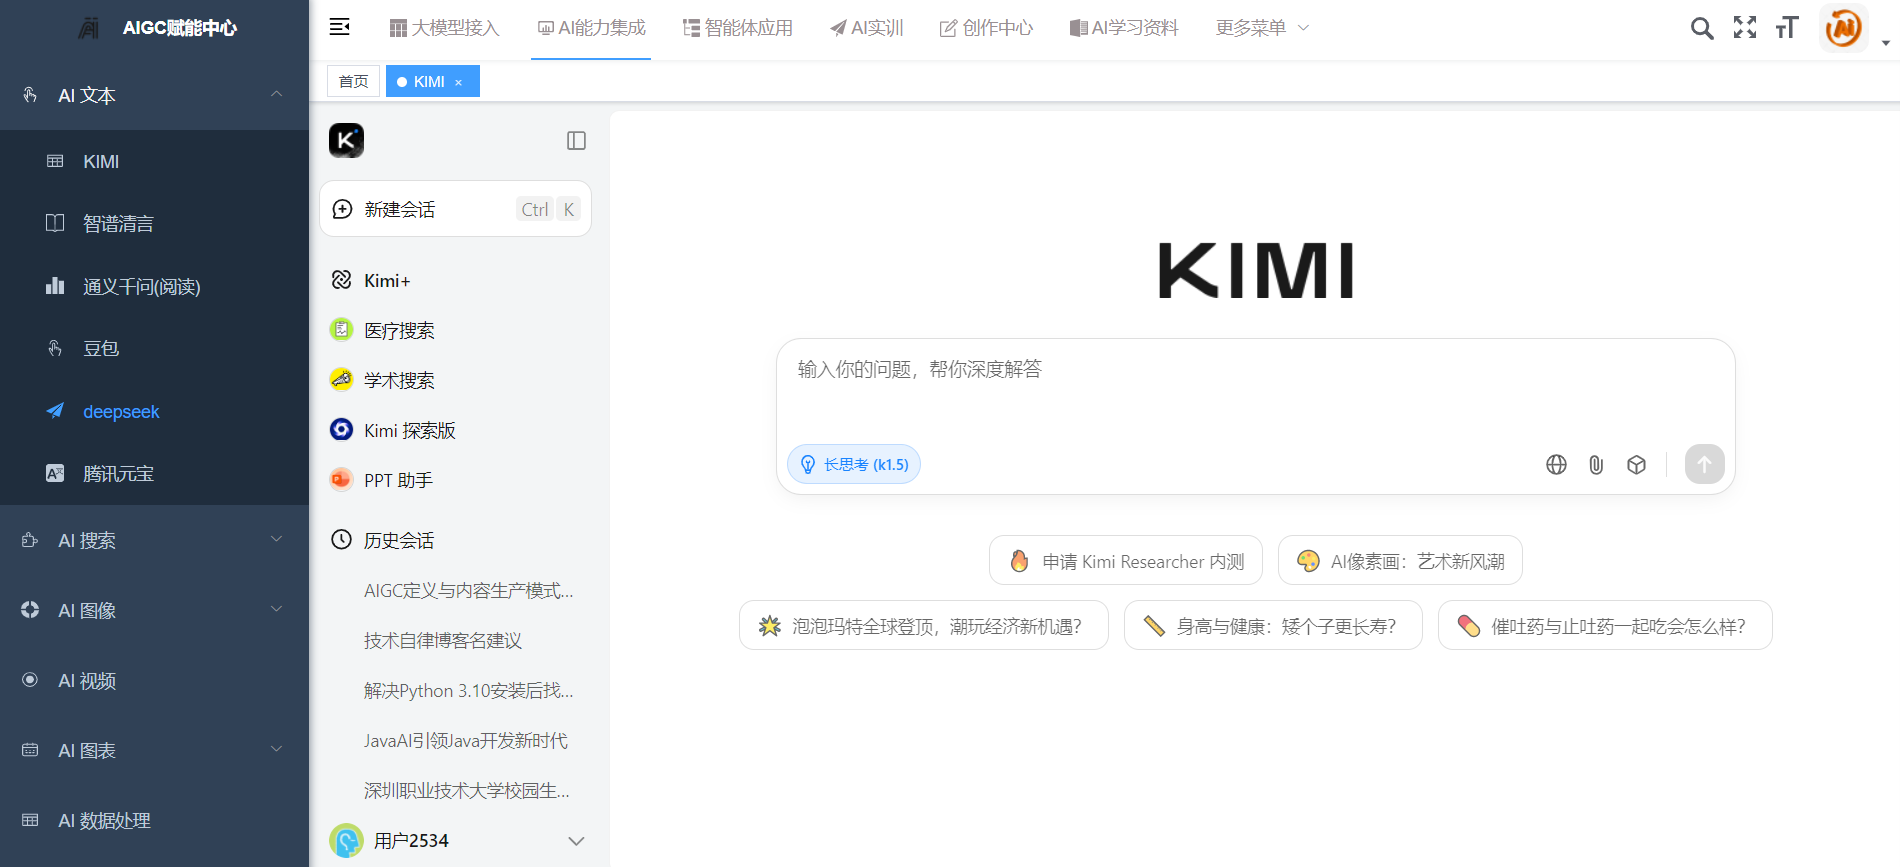
Task: Click the 学术搜索 yellow icon
Action: pyautogui.click(x=341, y=379)
